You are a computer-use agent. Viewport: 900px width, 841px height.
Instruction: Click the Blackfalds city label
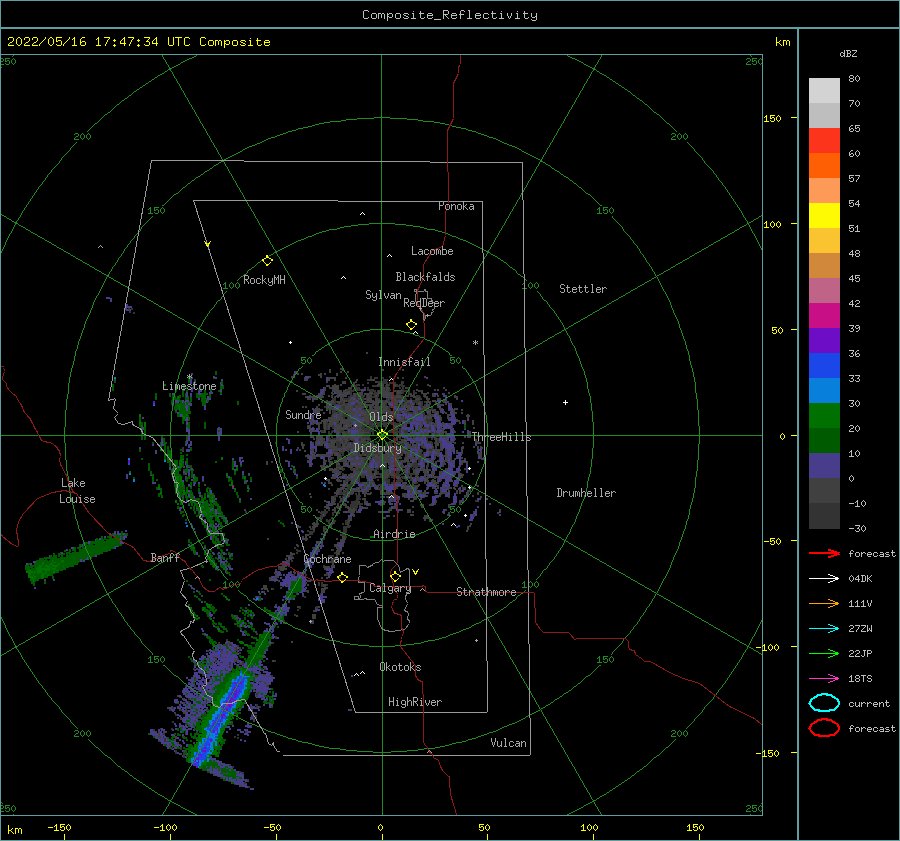[x=425, y=277]
